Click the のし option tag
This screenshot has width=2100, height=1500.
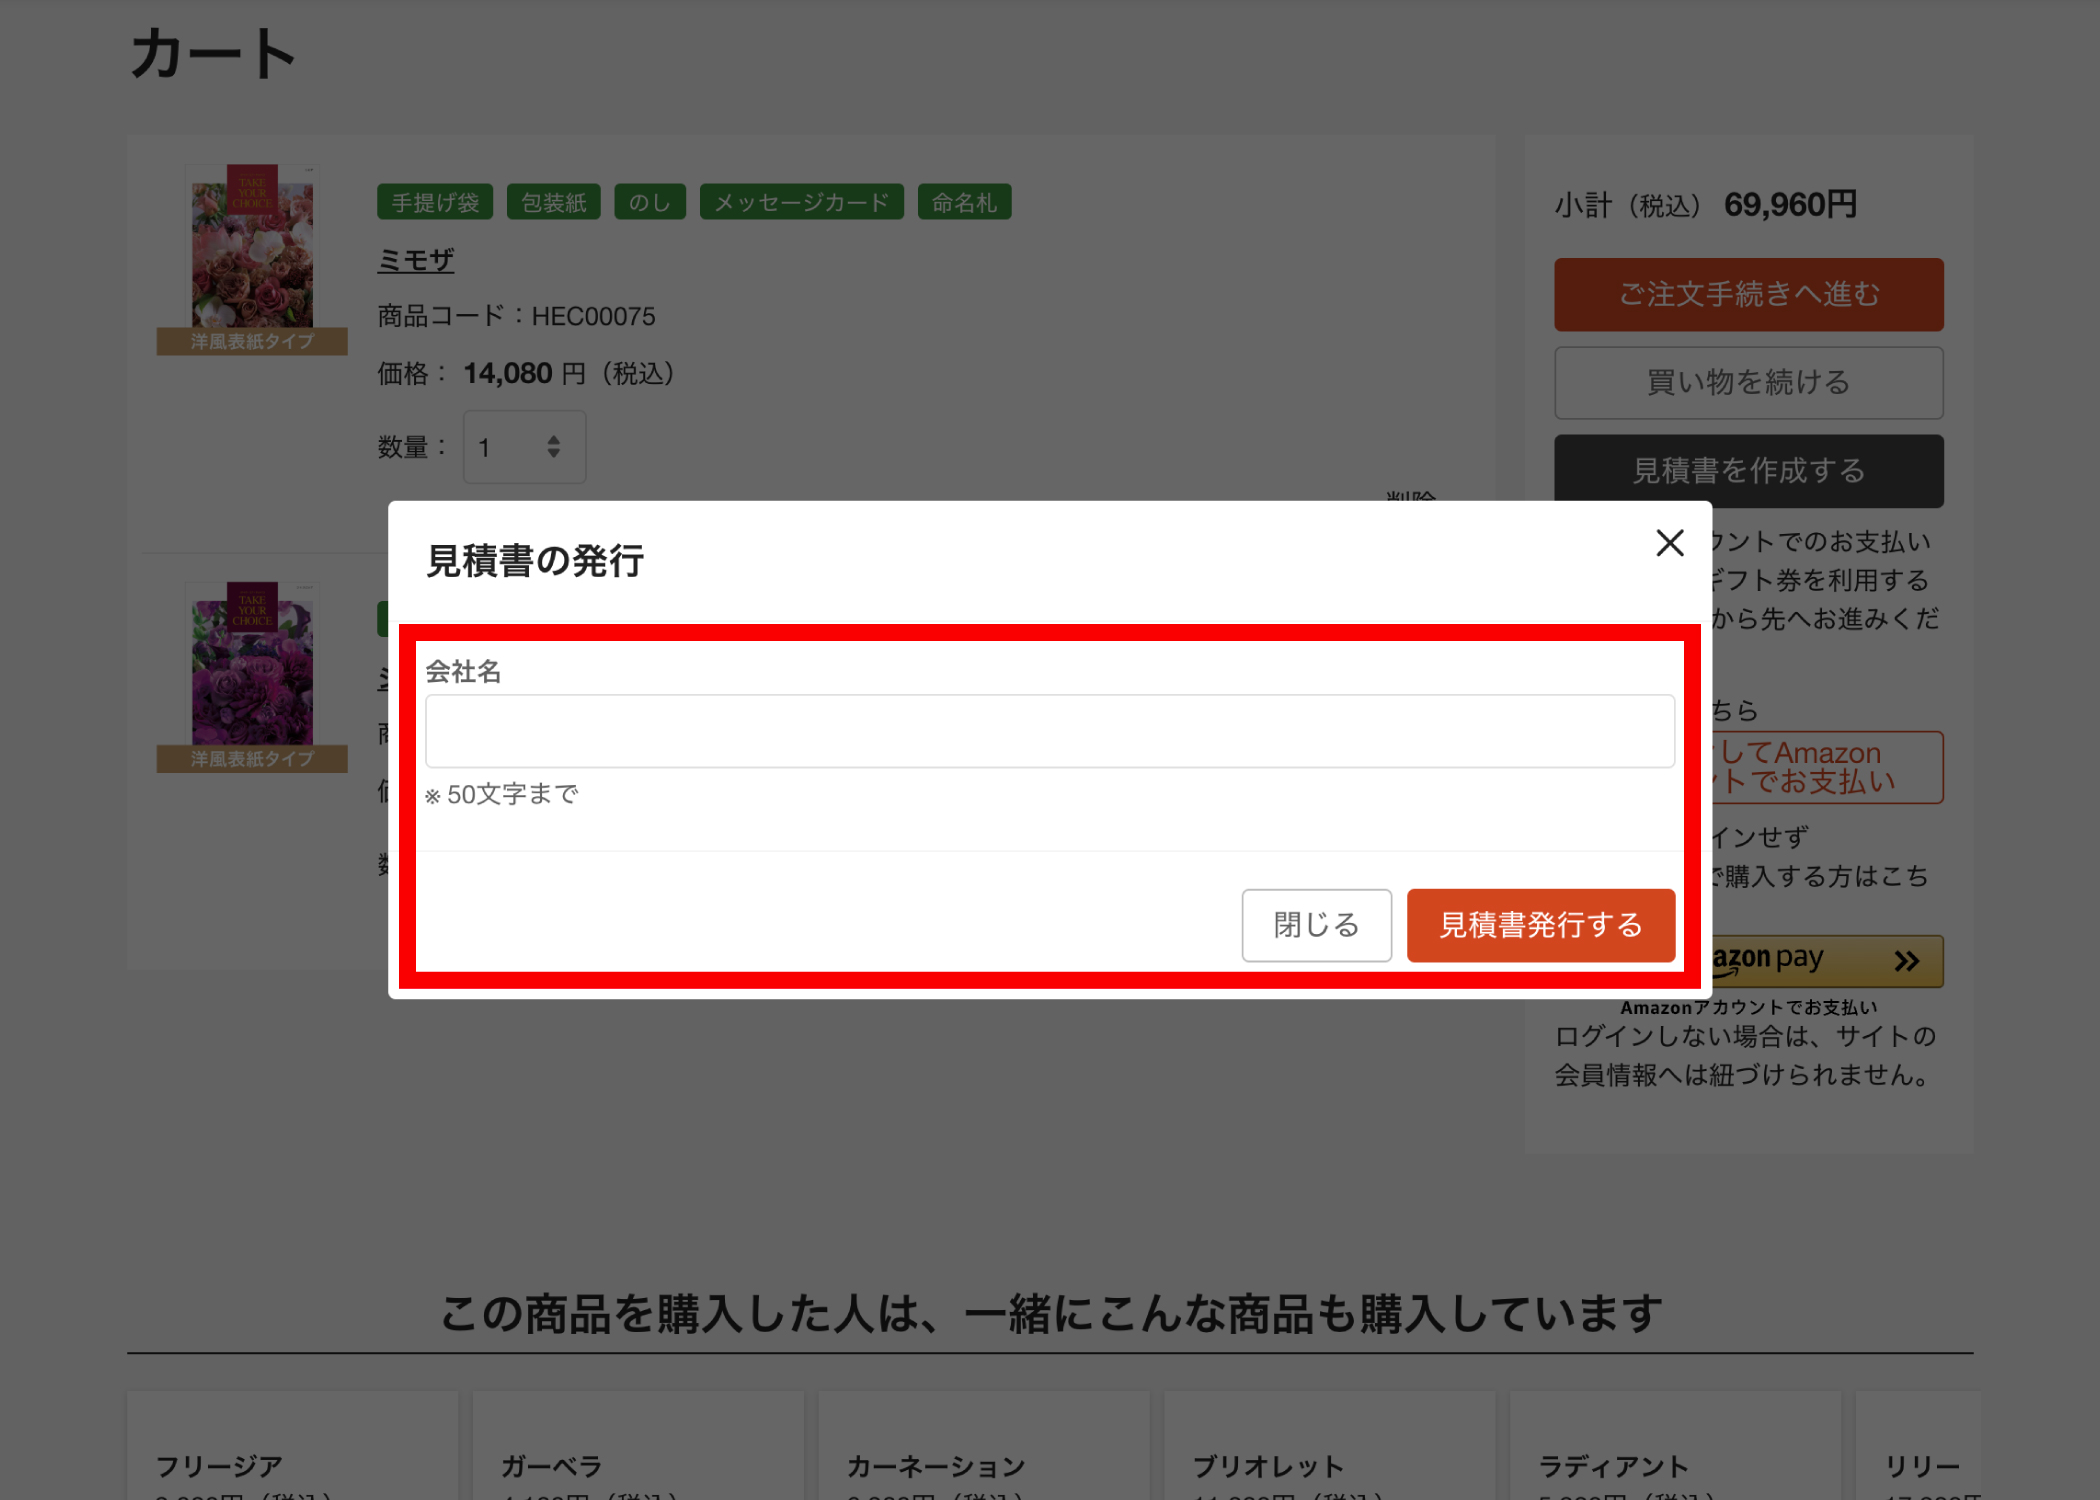(649, 201)
